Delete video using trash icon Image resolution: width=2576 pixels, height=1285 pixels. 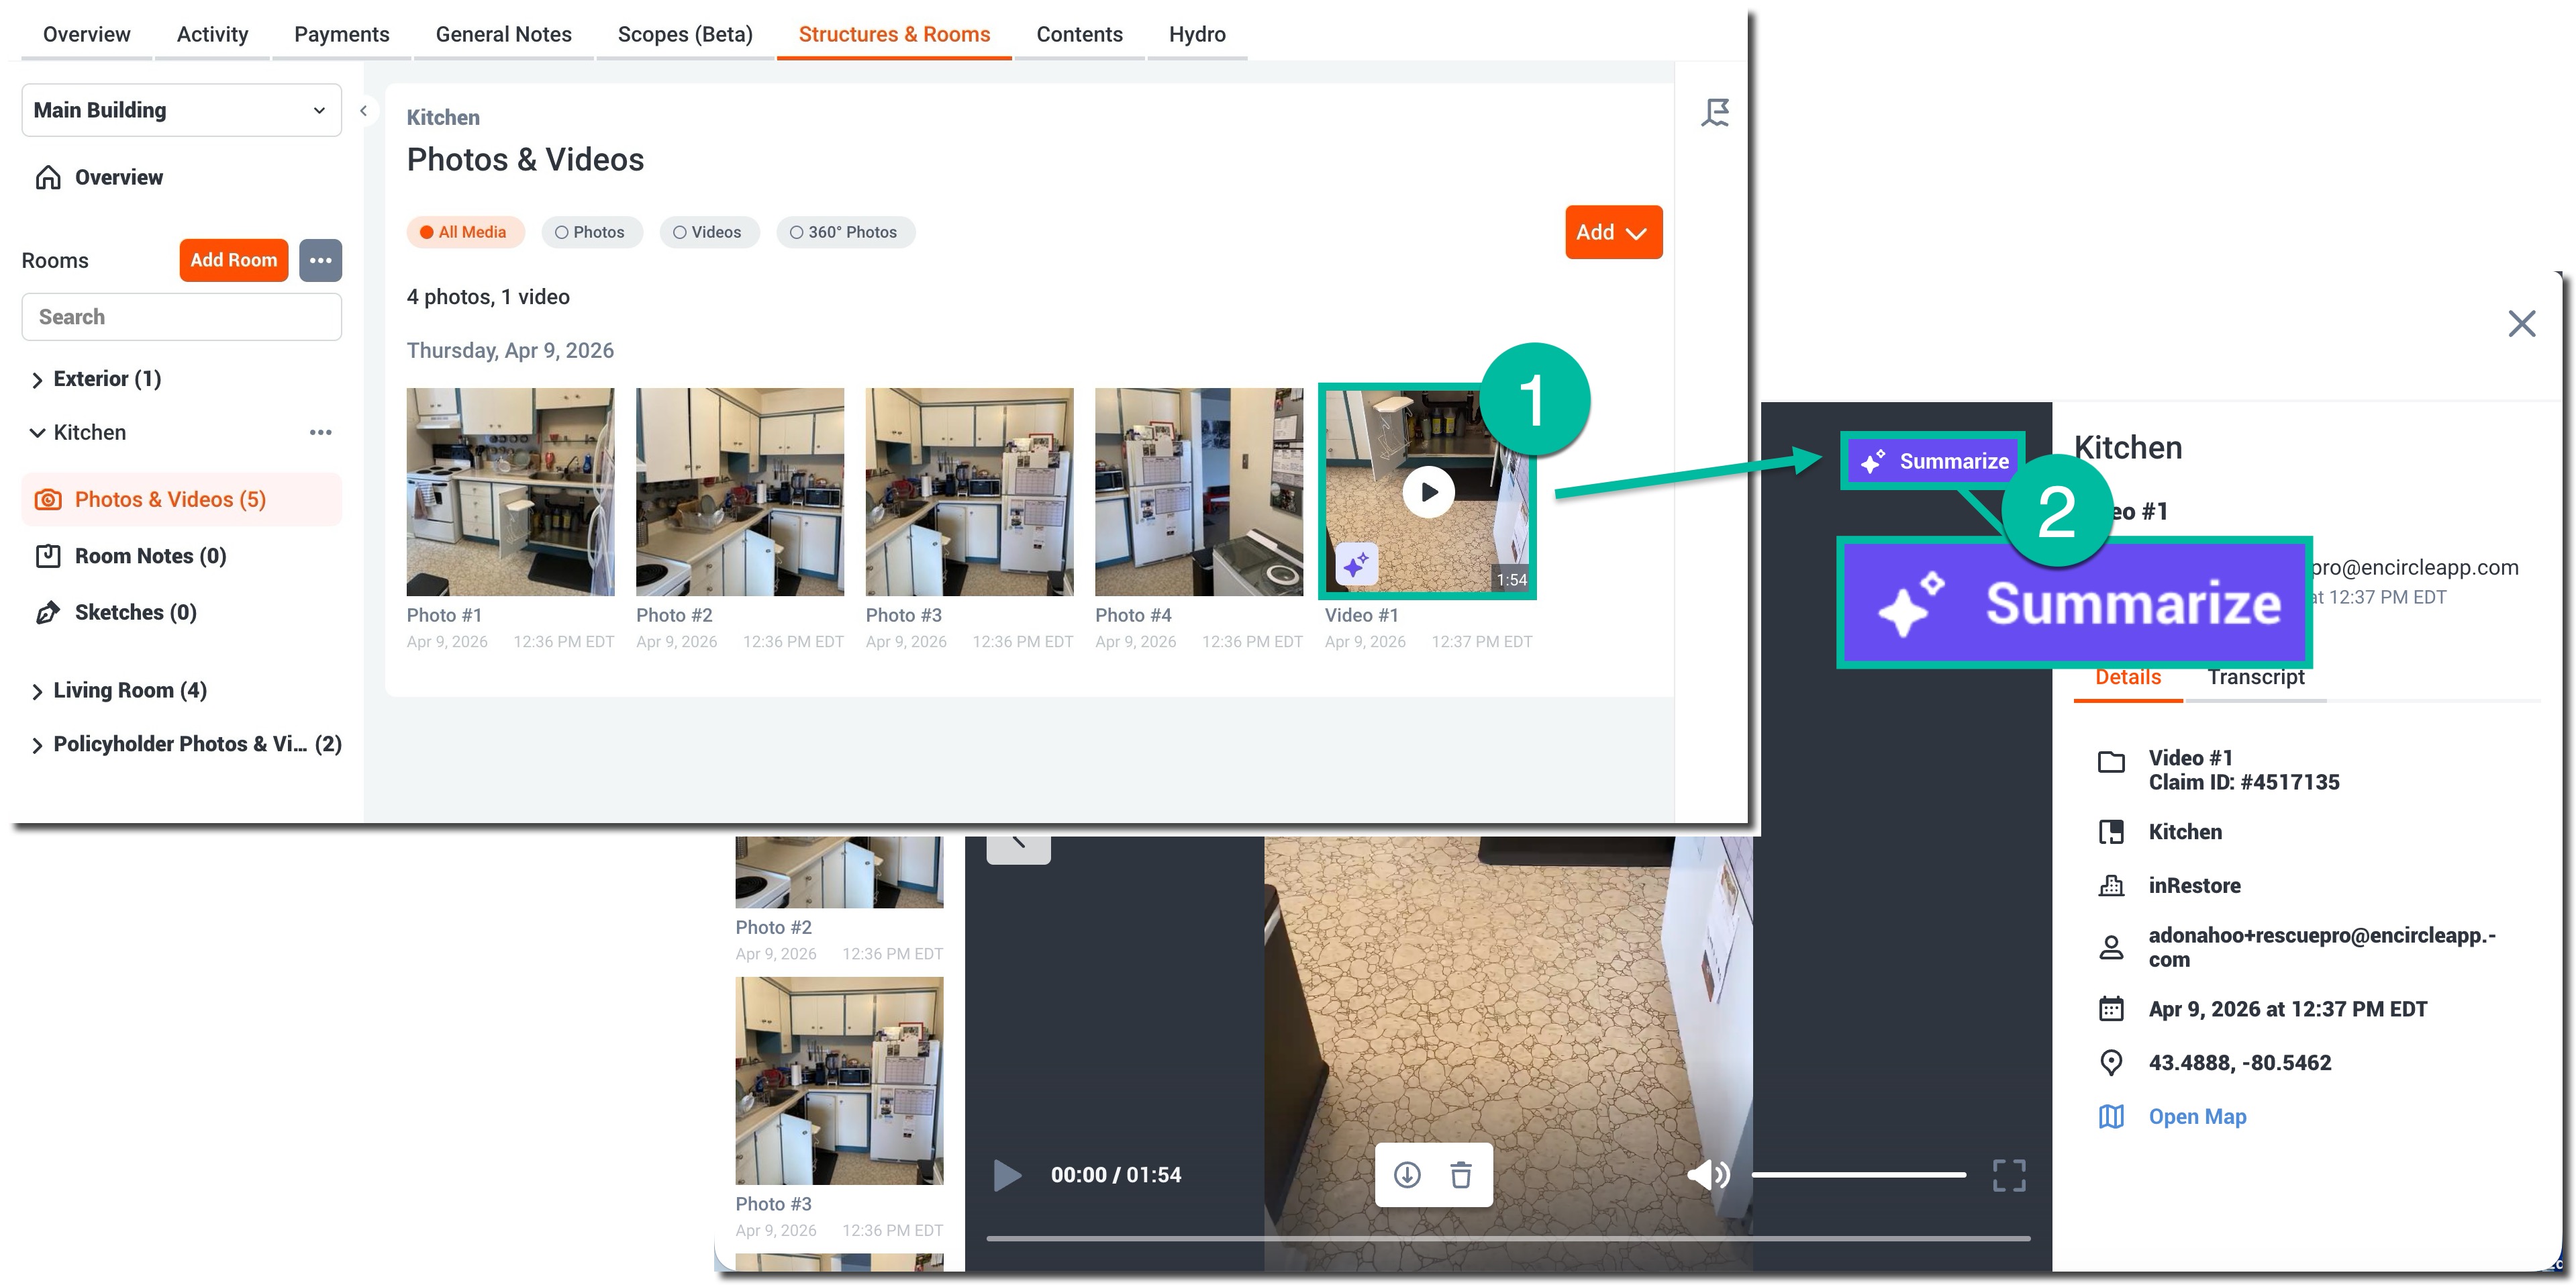(1460, 1175)
